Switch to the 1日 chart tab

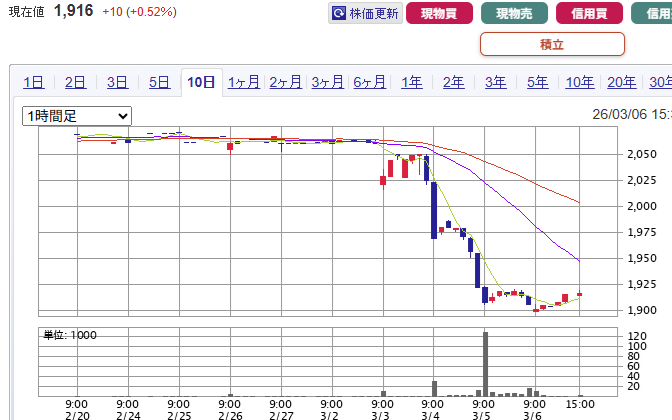pos(34,83)
